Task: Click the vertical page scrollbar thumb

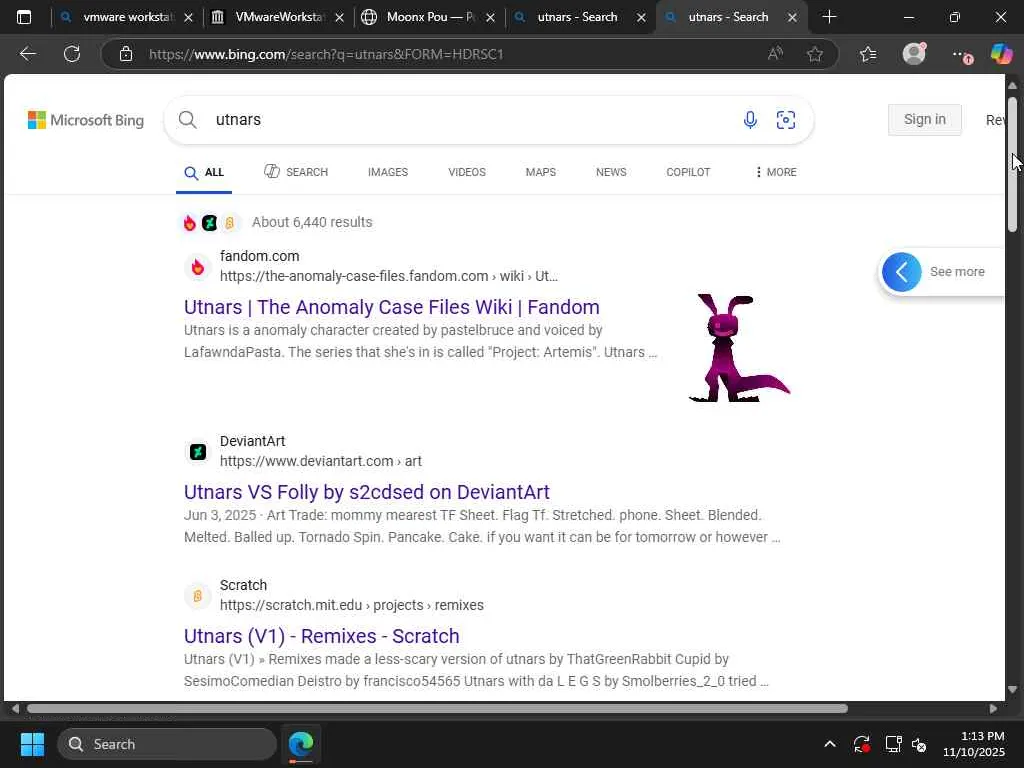Action: (x=1012, y=165)
